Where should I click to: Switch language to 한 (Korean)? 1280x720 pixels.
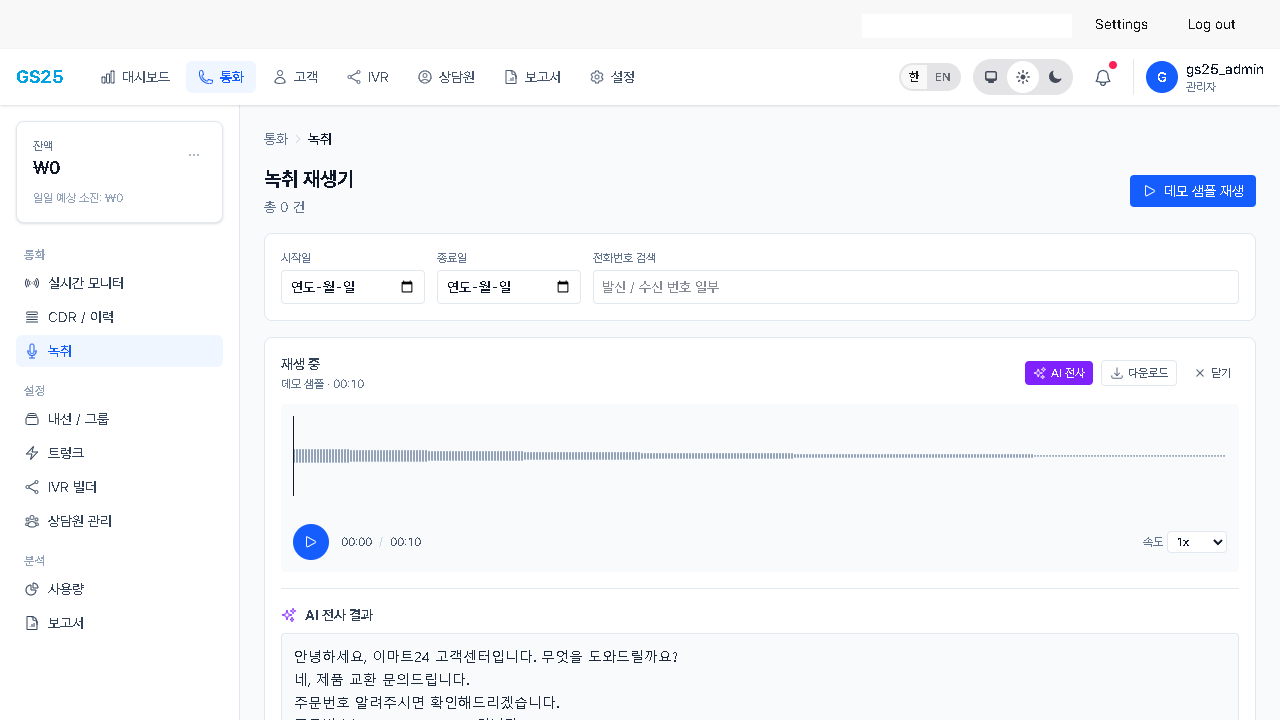pyautogui.click(x=914, y=77)
